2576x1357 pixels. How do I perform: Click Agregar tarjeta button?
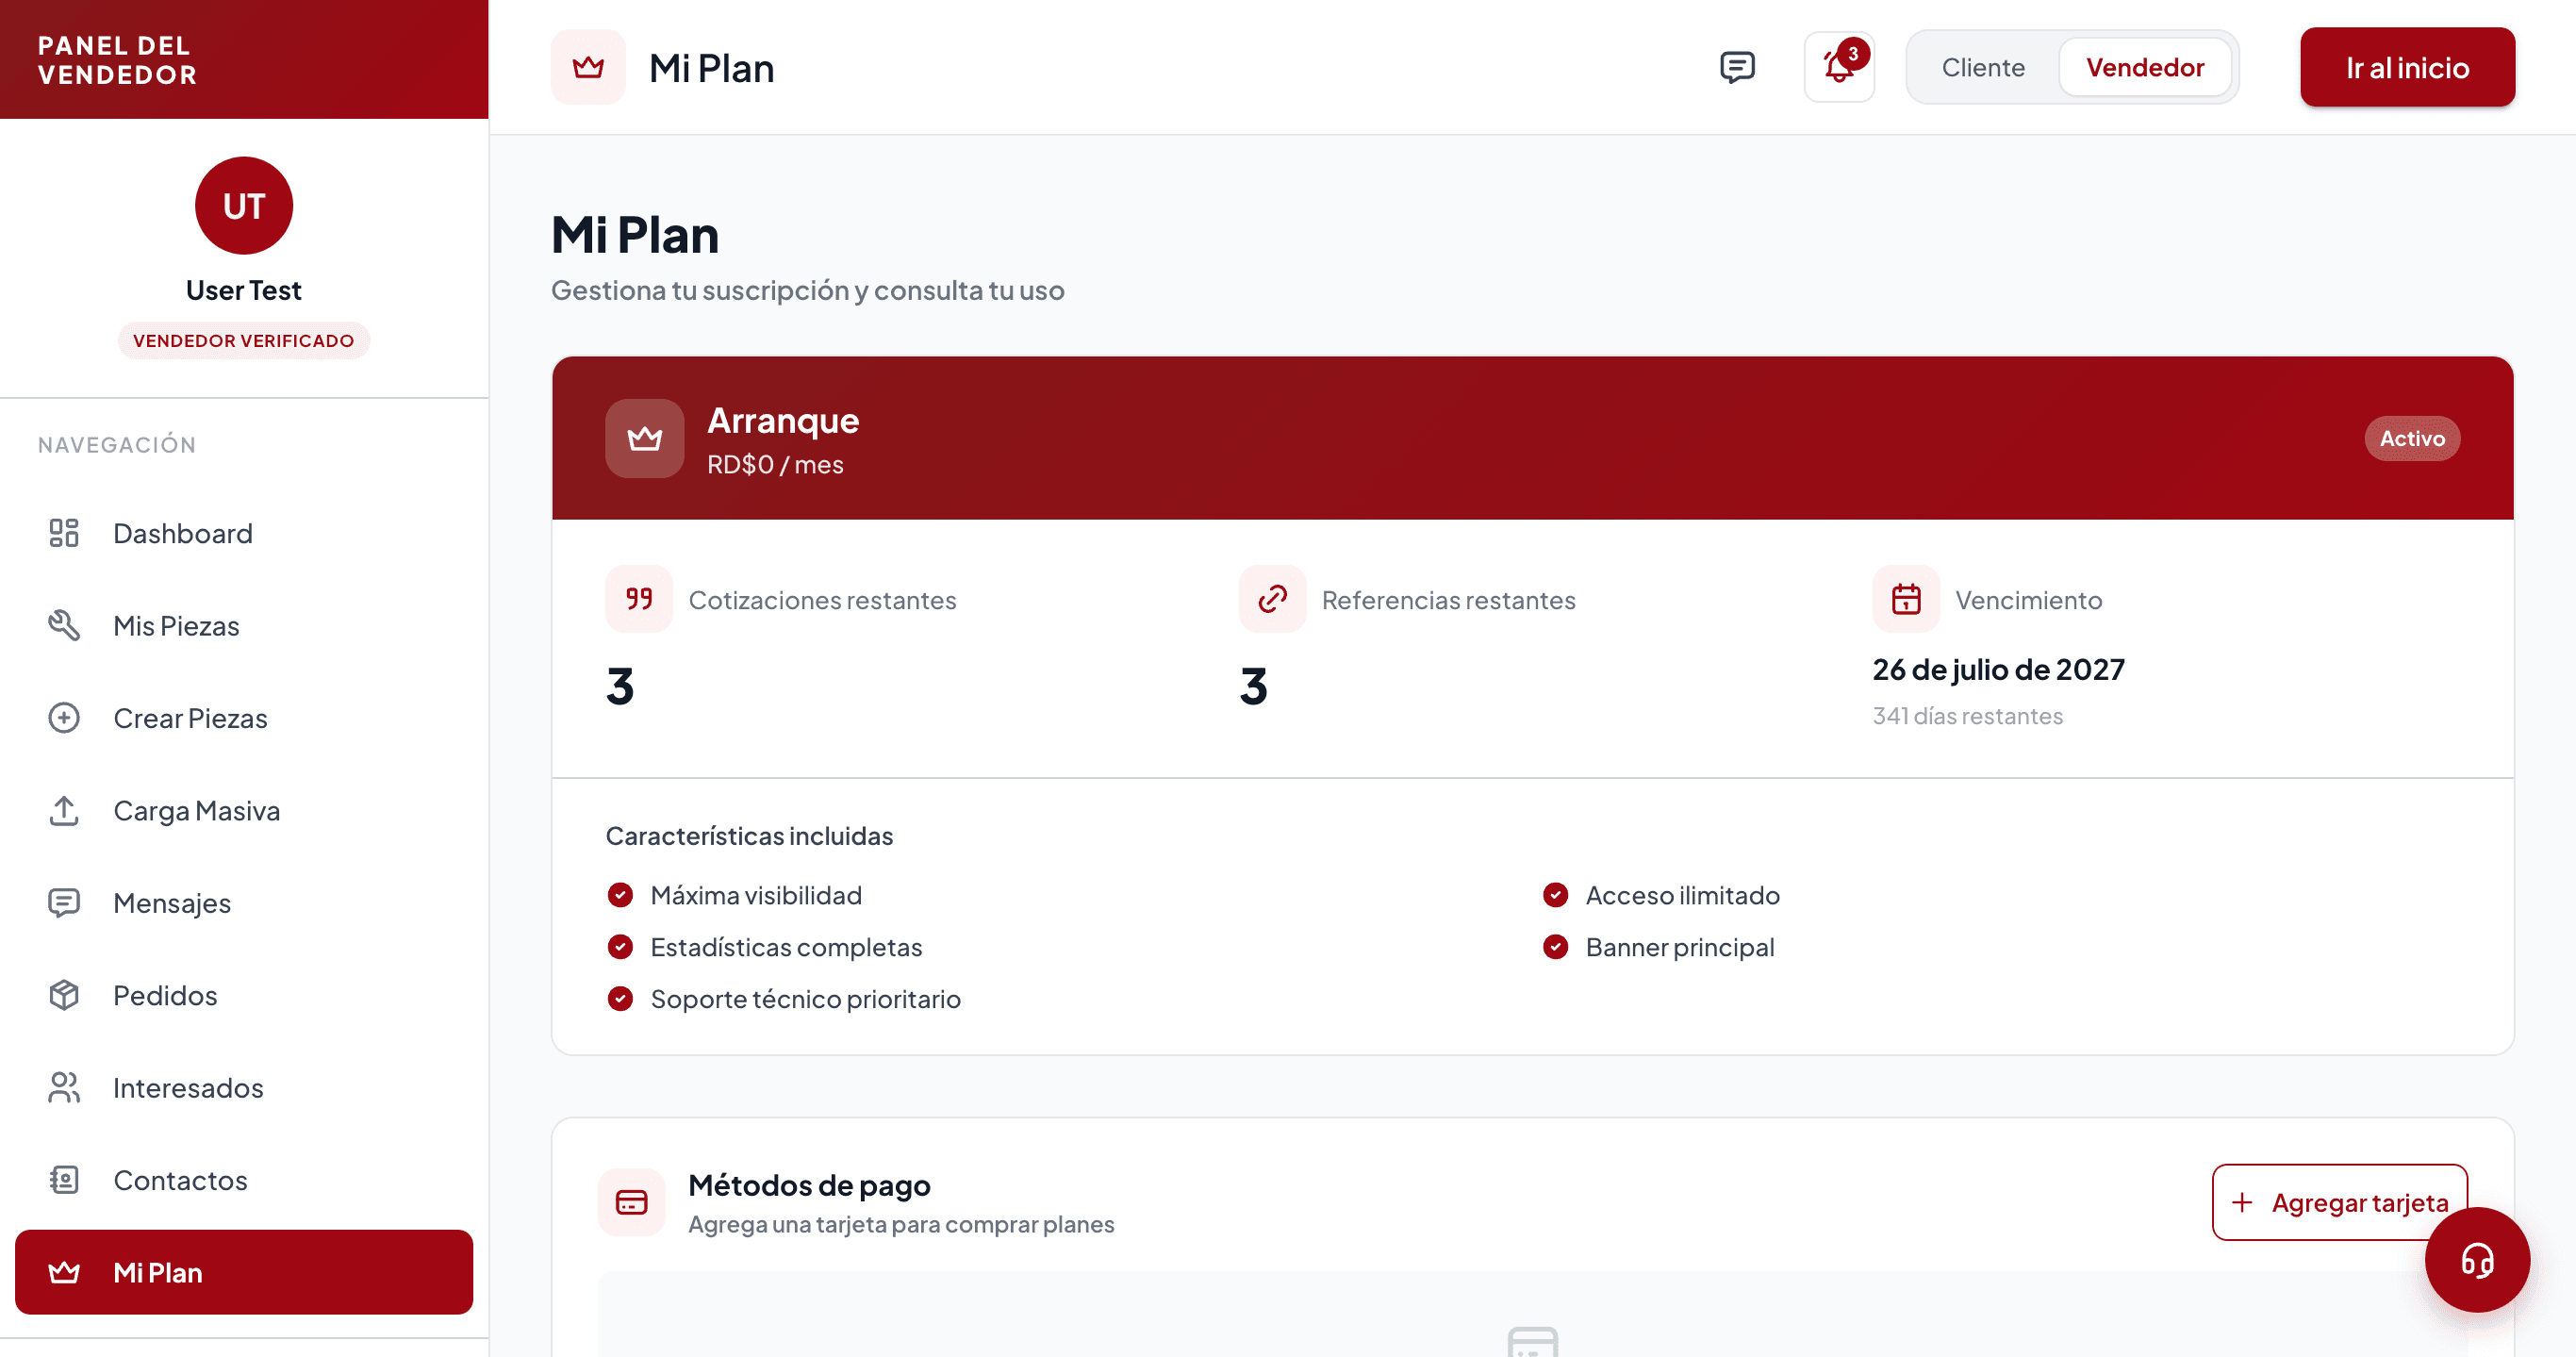tap(2339, 1202)
